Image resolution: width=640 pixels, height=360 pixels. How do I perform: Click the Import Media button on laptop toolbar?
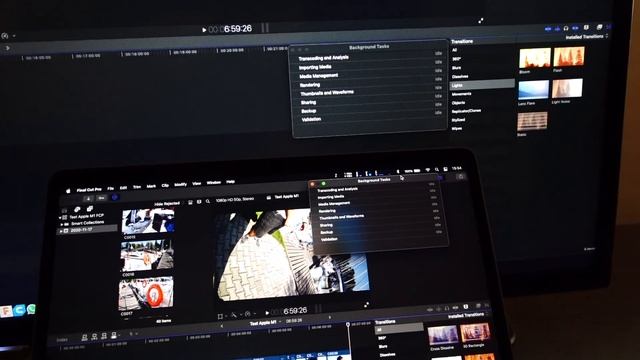88,198
